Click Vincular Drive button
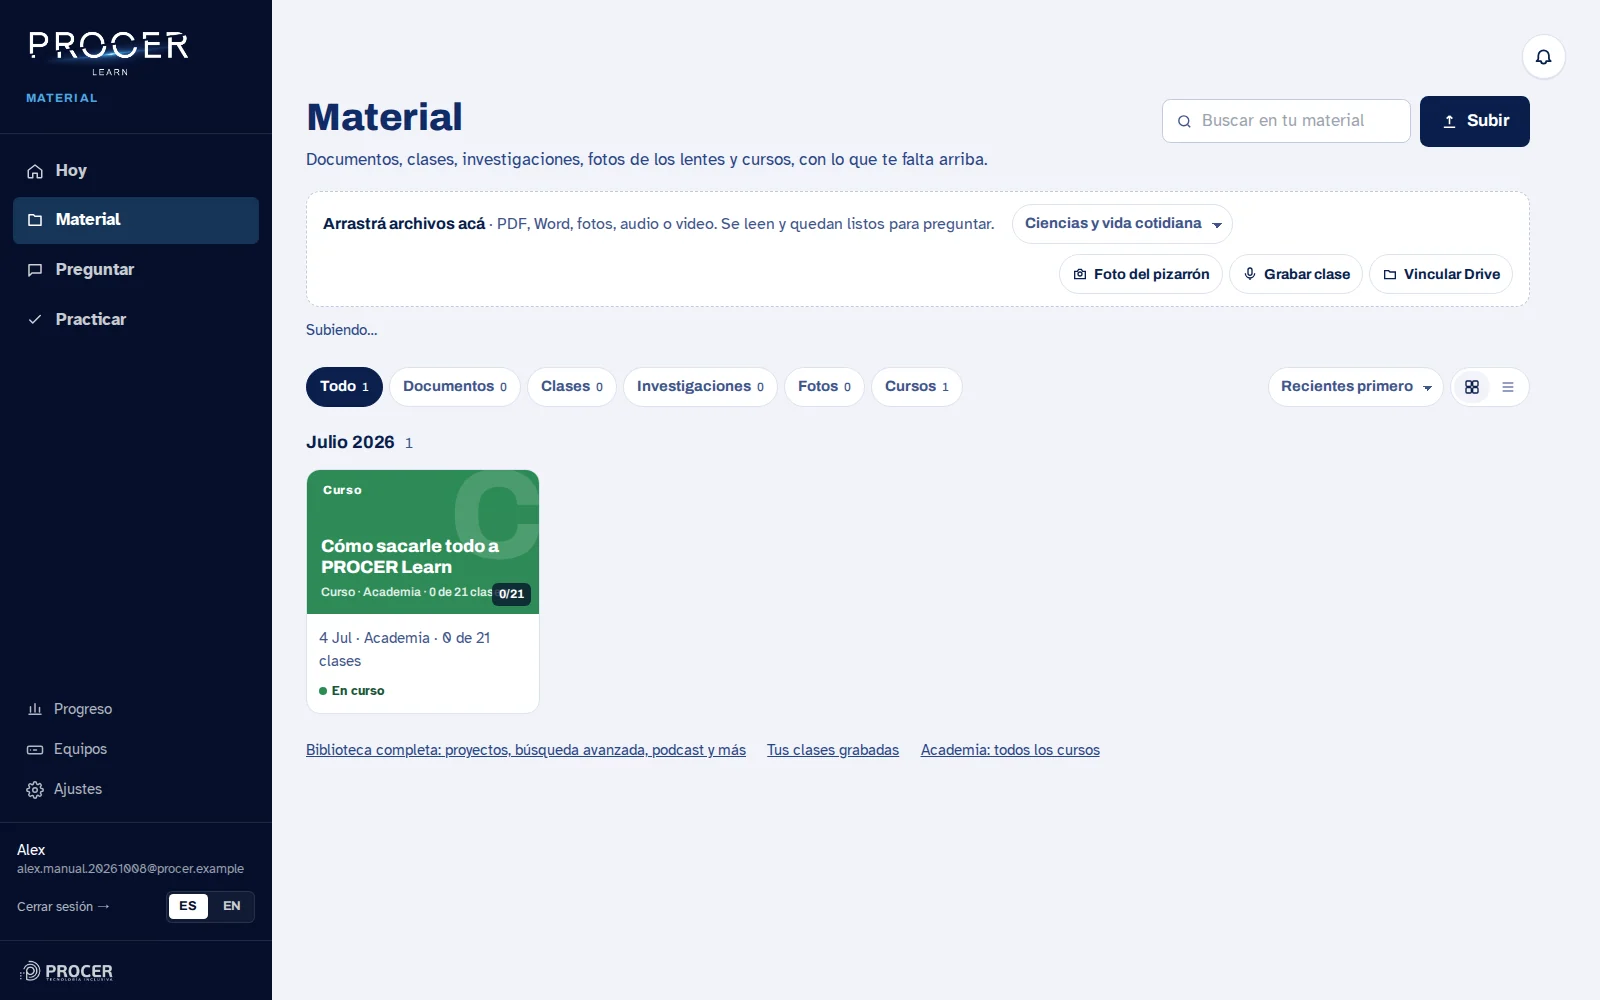The image size is (1600, 1000). tap(1440, 274)
